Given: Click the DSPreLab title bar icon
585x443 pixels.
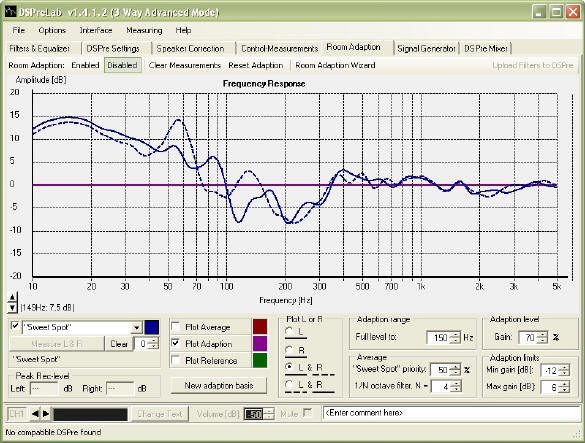Looking at the screenshot, I should point(11,12).
